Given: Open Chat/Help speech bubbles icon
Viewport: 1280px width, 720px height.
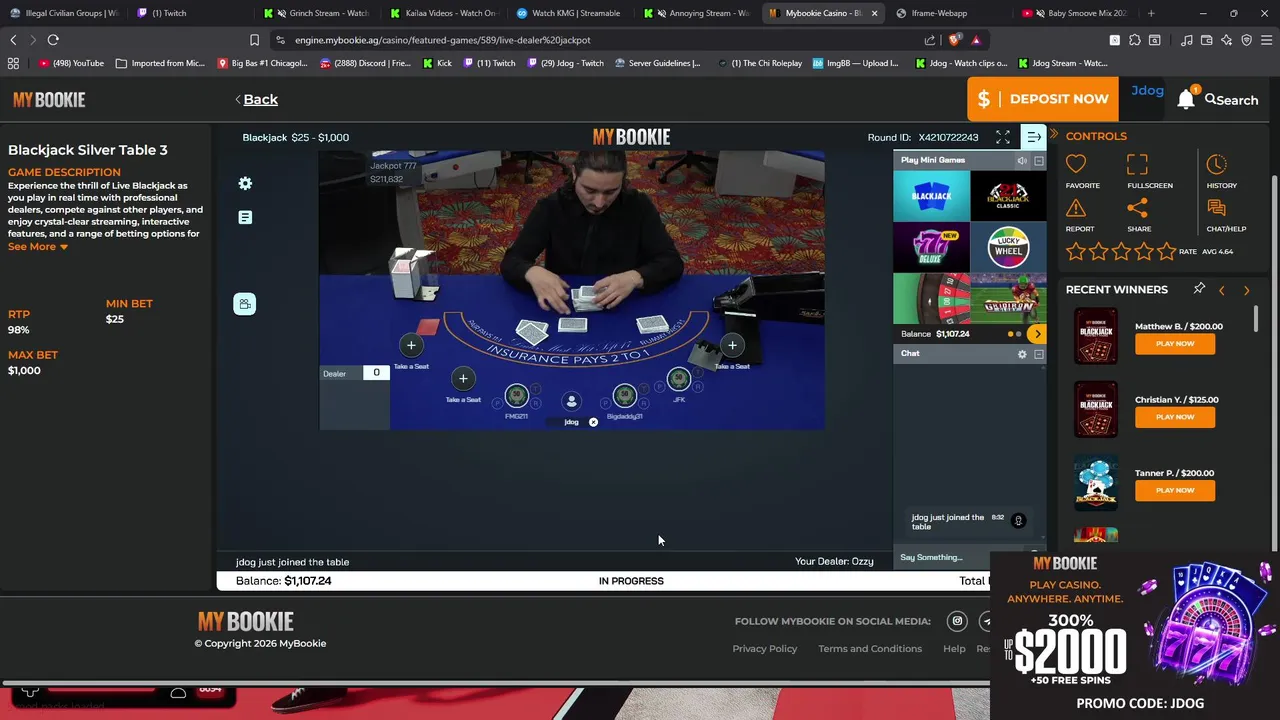Looking at the screenshot, I should tap(1216, 208).
